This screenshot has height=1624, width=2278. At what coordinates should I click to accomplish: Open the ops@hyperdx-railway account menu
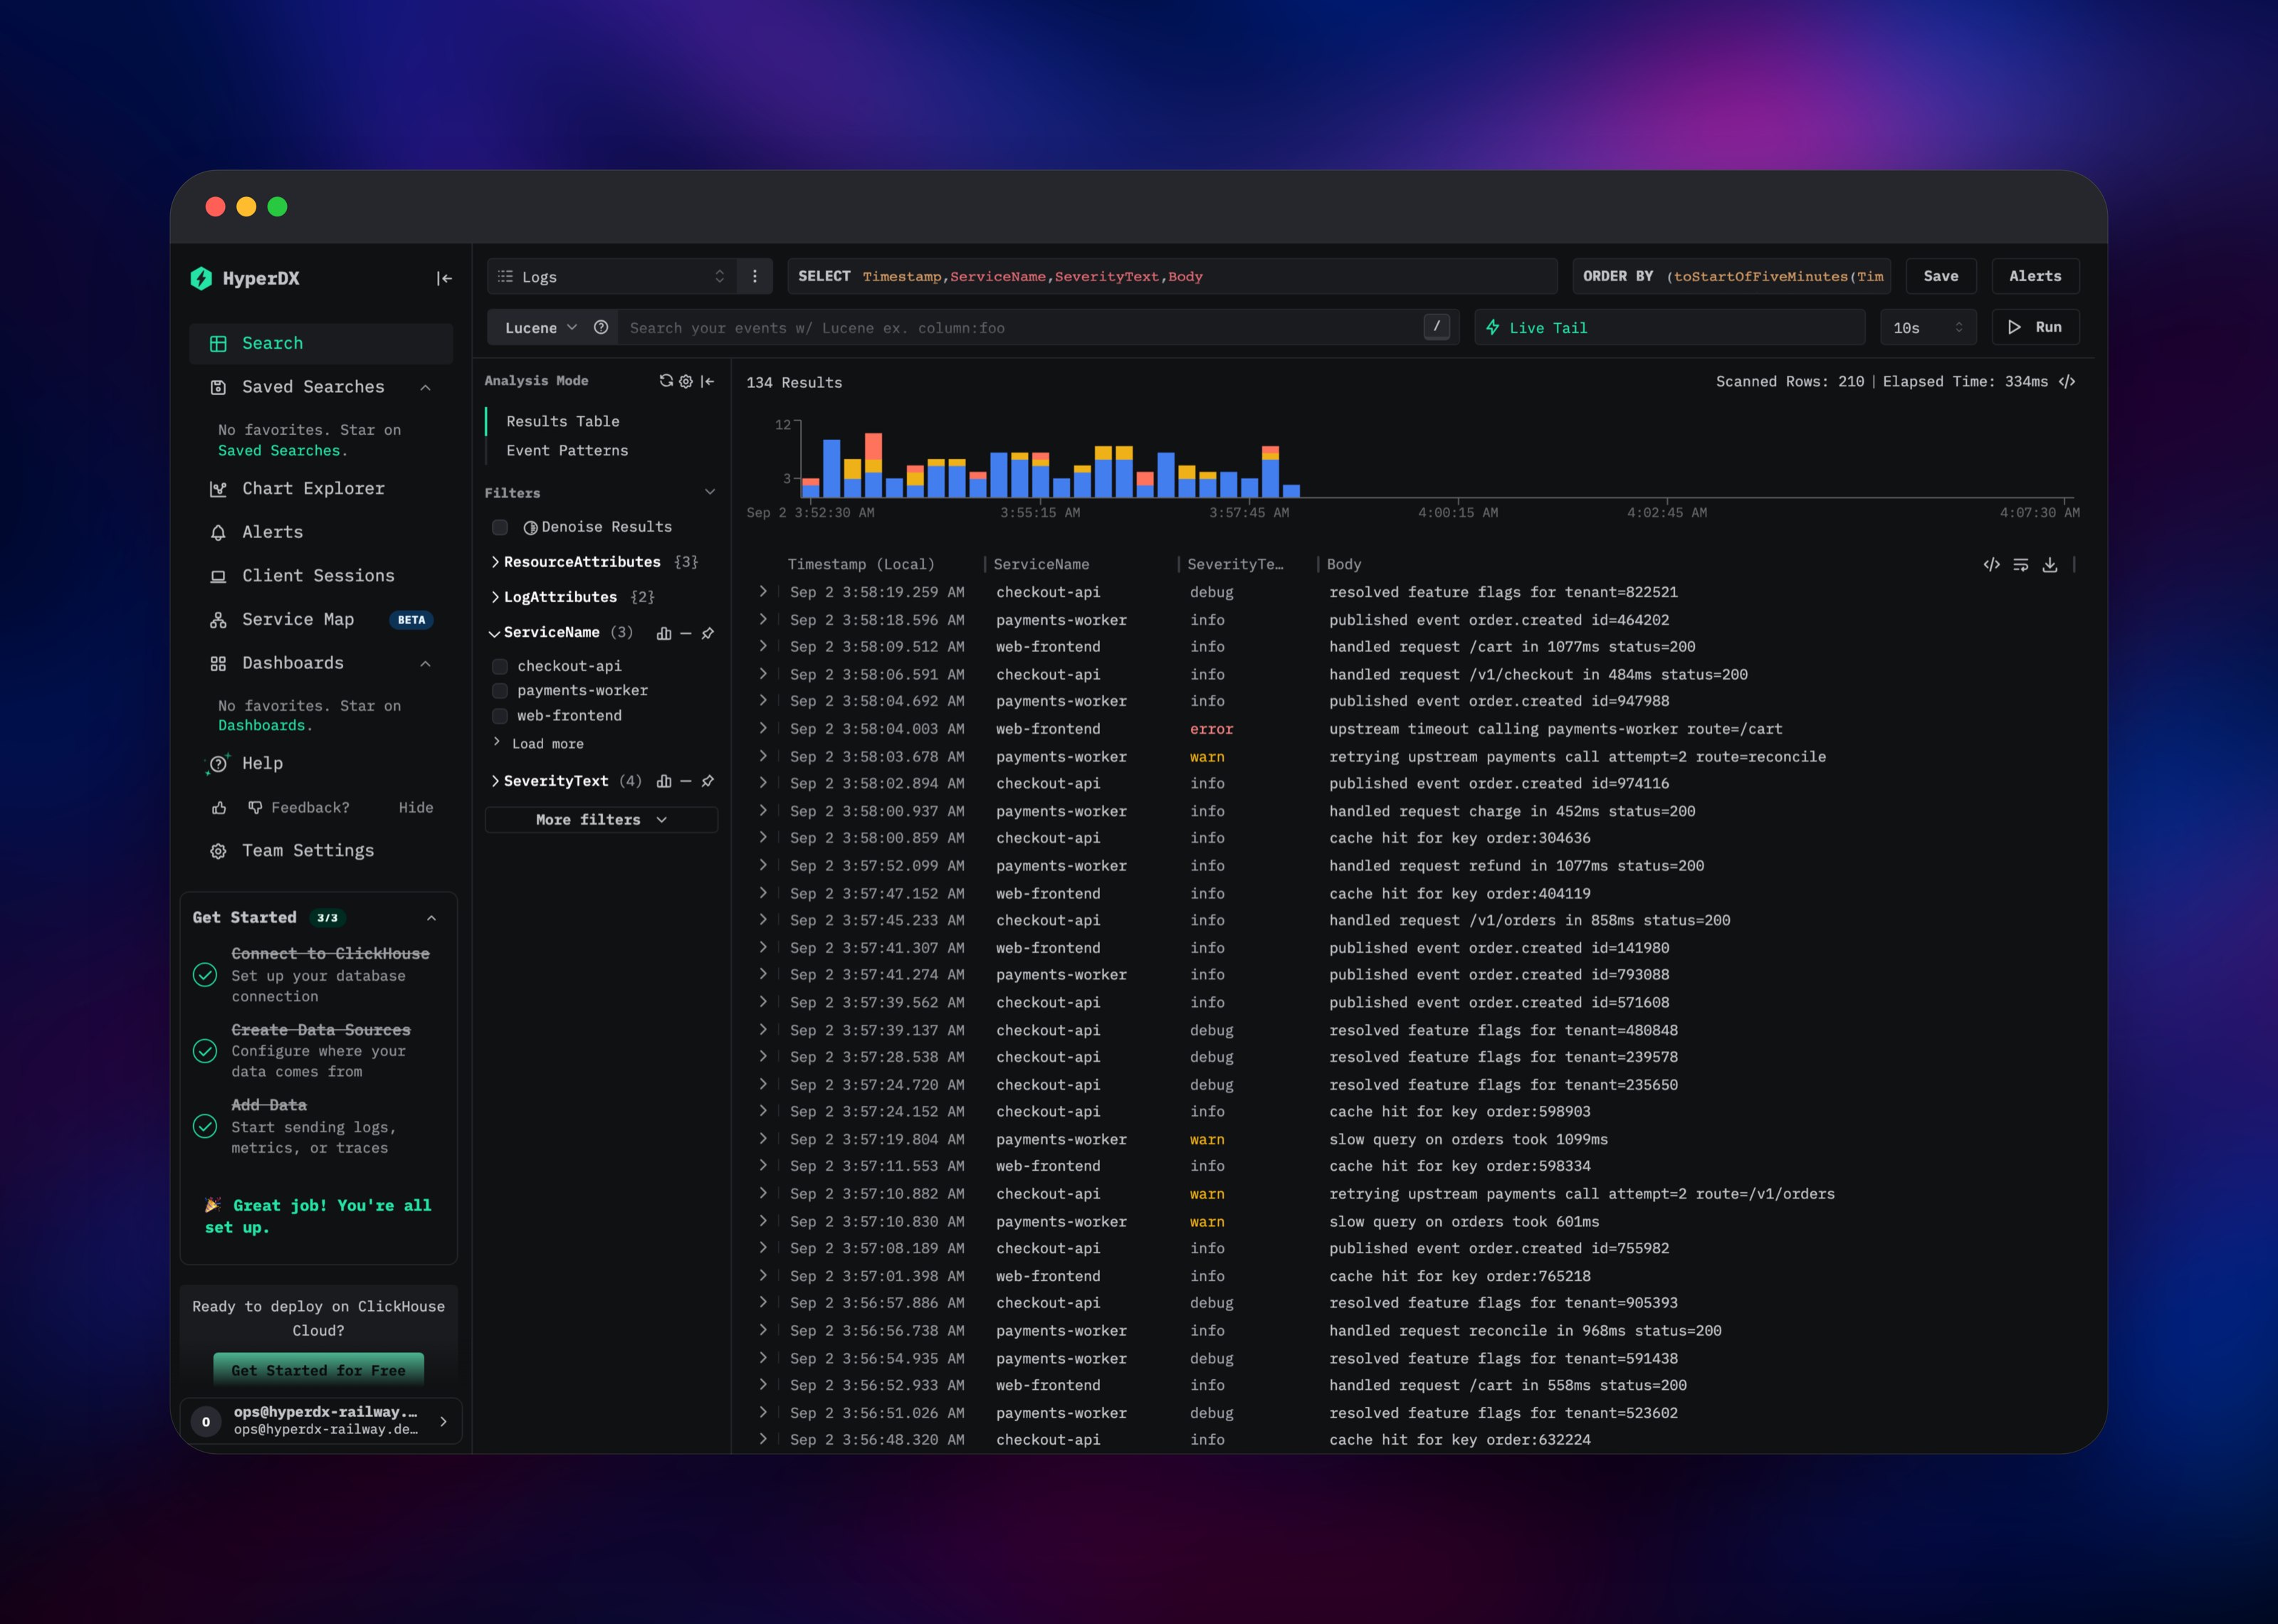coord(321,1421)
